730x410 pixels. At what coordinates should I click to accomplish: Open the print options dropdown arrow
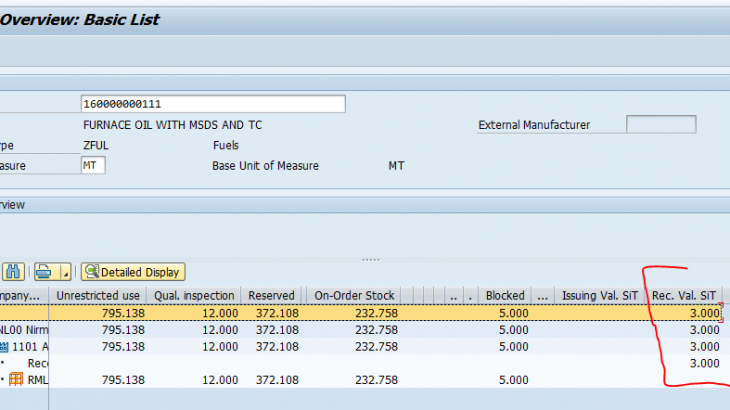(x=66, y=272)
